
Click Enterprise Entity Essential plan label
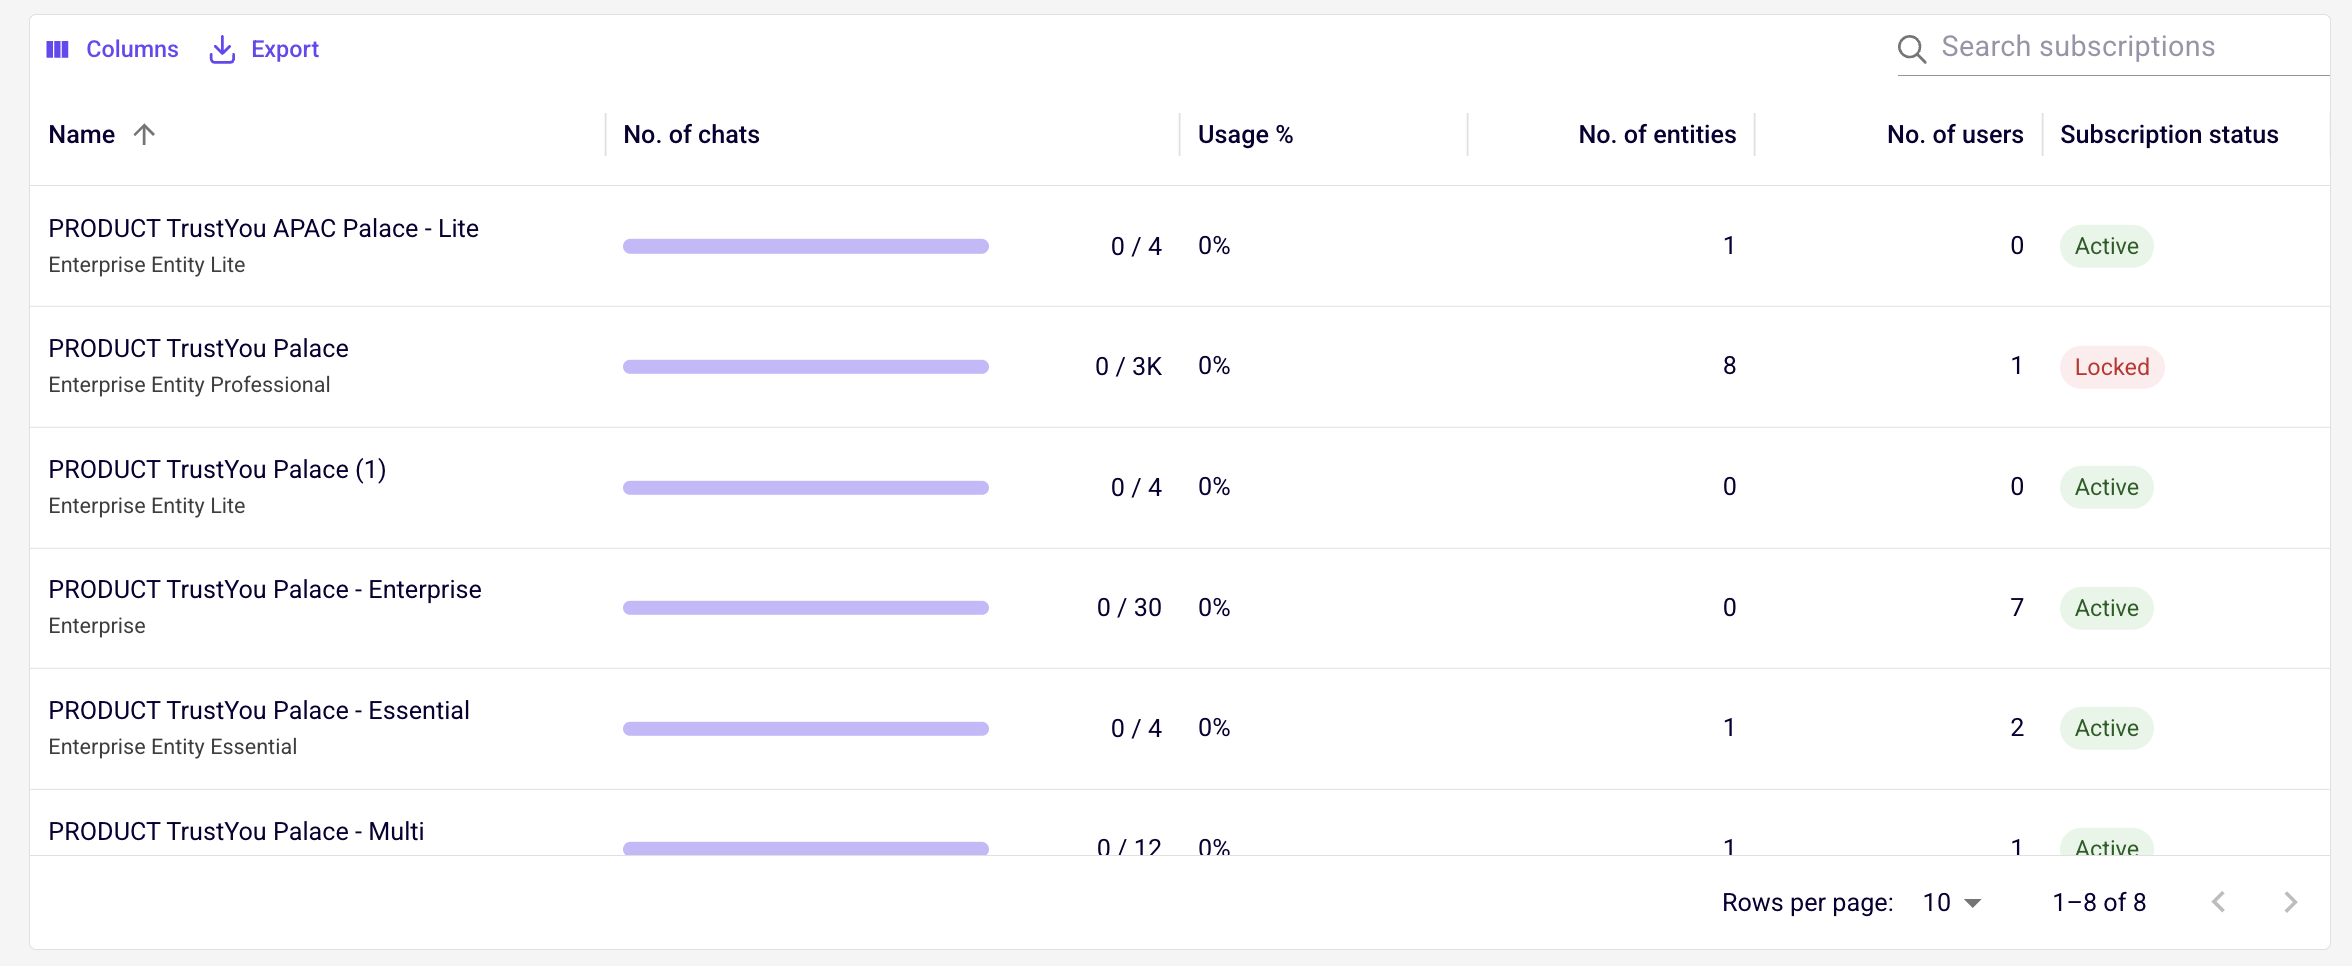coord(172,747)
